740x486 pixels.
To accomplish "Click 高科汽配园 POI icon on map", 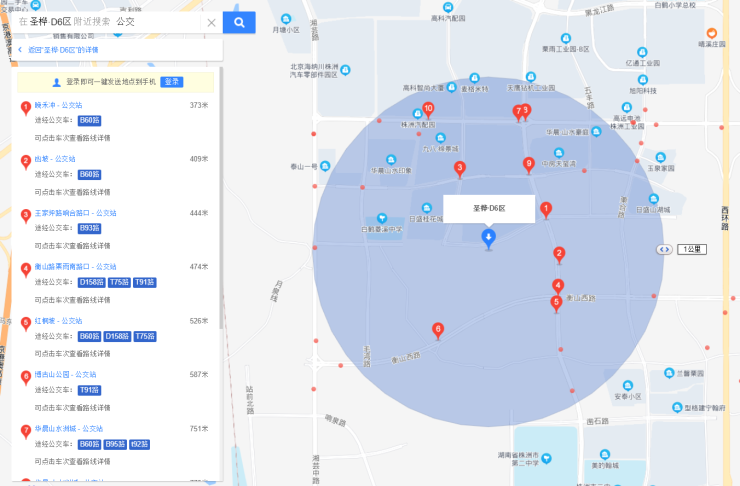I will (448, 8).
